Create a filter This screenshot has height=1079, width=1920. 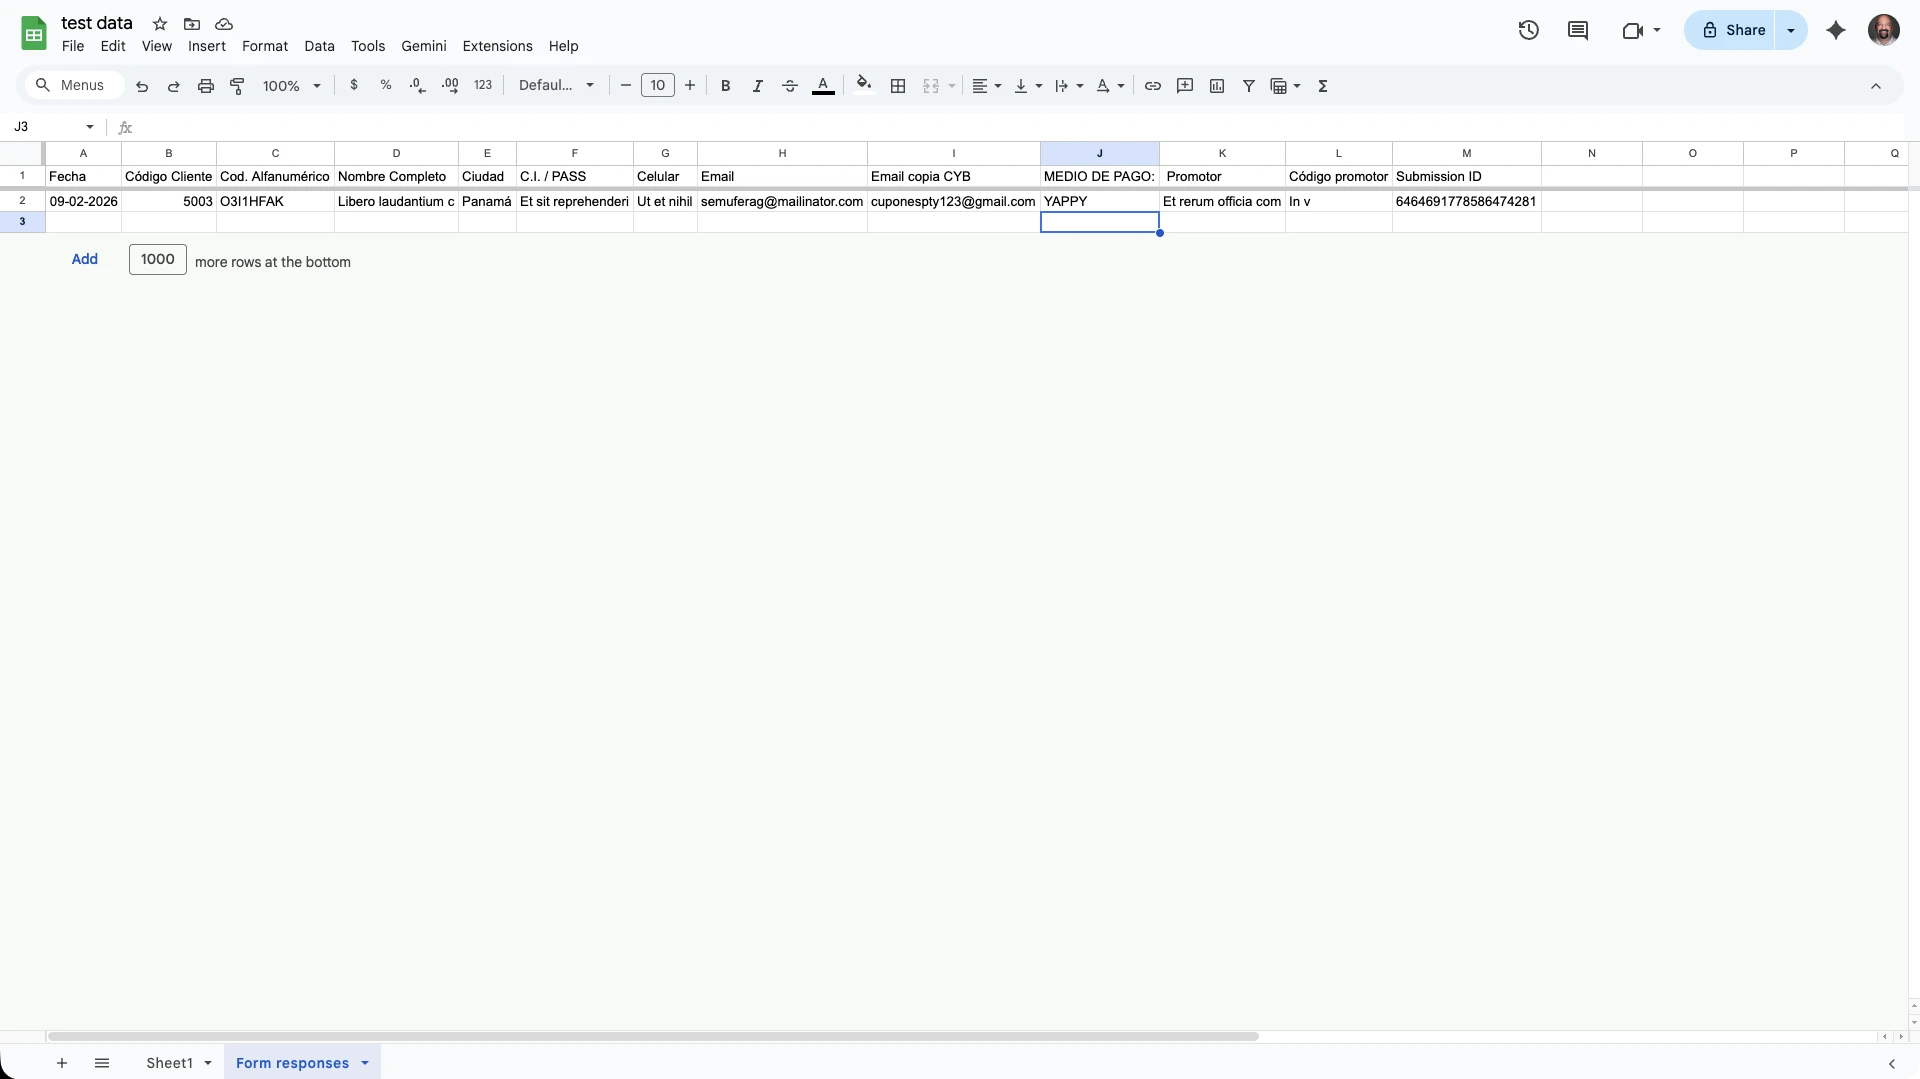pos(1248,85)
